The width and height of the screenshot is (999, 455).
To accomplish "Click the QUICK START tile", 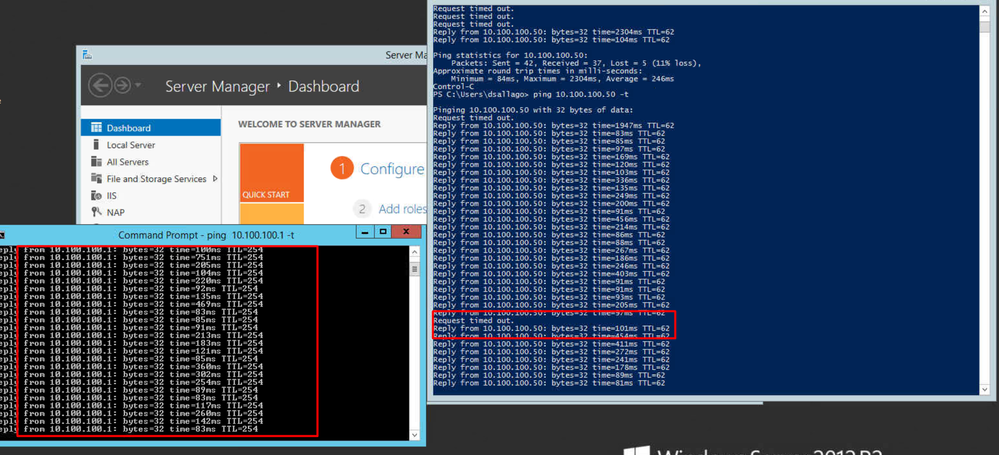I will (271, 173).
